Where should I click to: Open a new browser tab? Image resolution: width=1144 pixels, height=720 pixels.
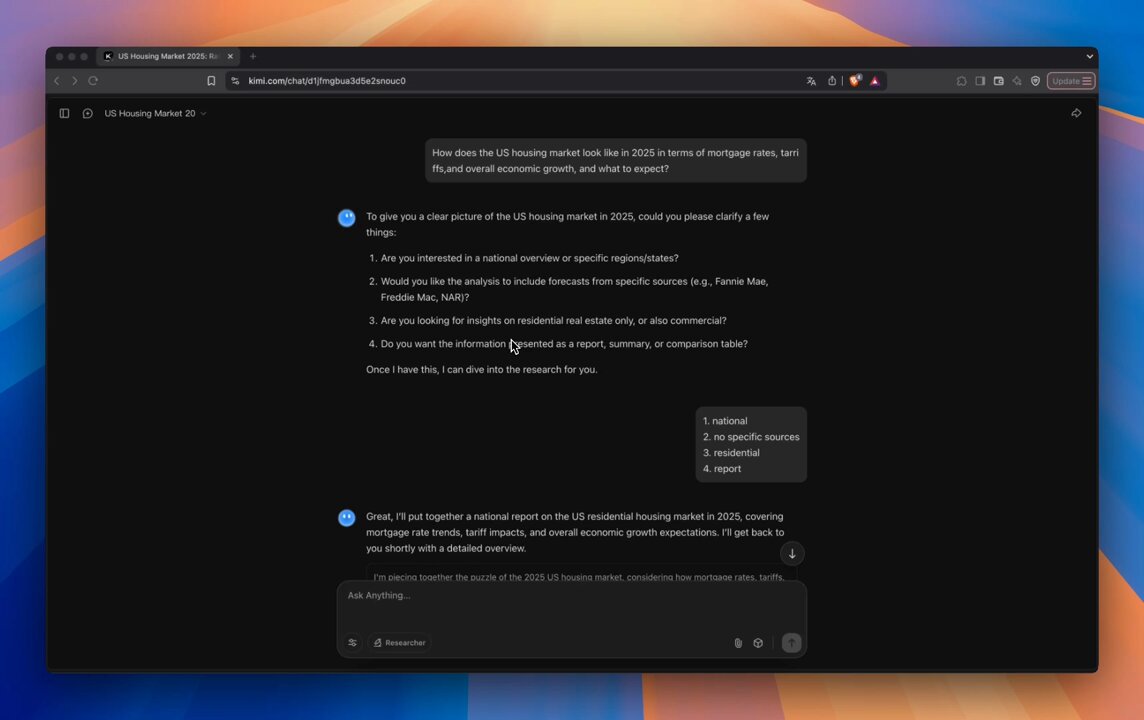pyautogui.click(x=253, y=56)
